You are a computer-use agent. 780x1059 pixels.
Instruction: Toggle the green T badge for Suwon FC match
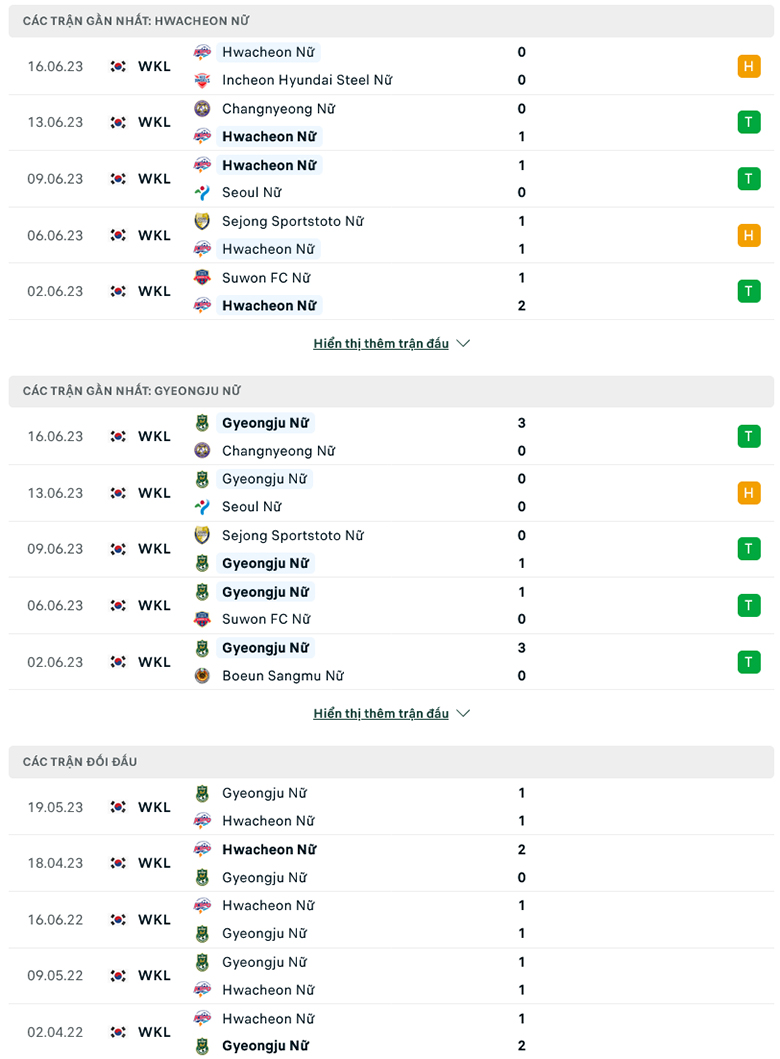coord(749,291)
